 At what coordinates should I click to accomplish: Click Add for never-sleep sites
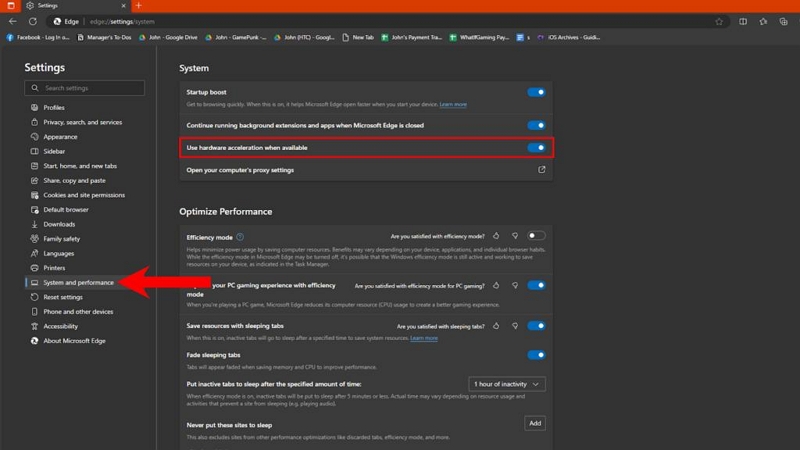tap(535, 423)
